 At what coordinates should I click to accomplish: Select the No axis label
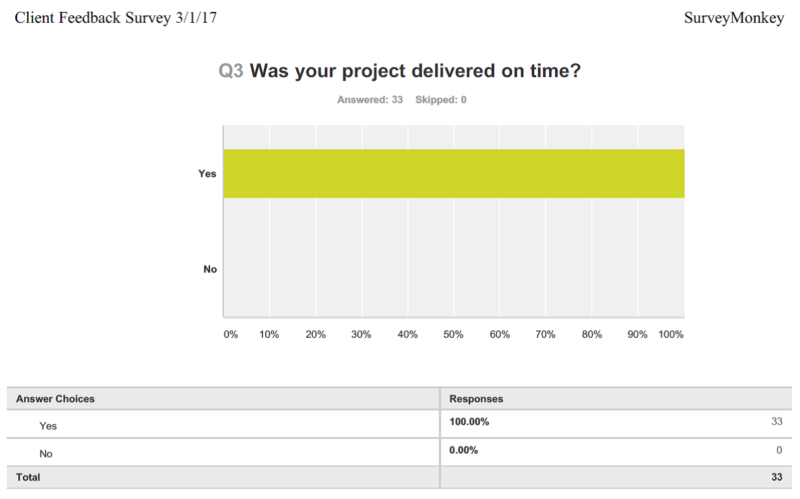(210, 269)
